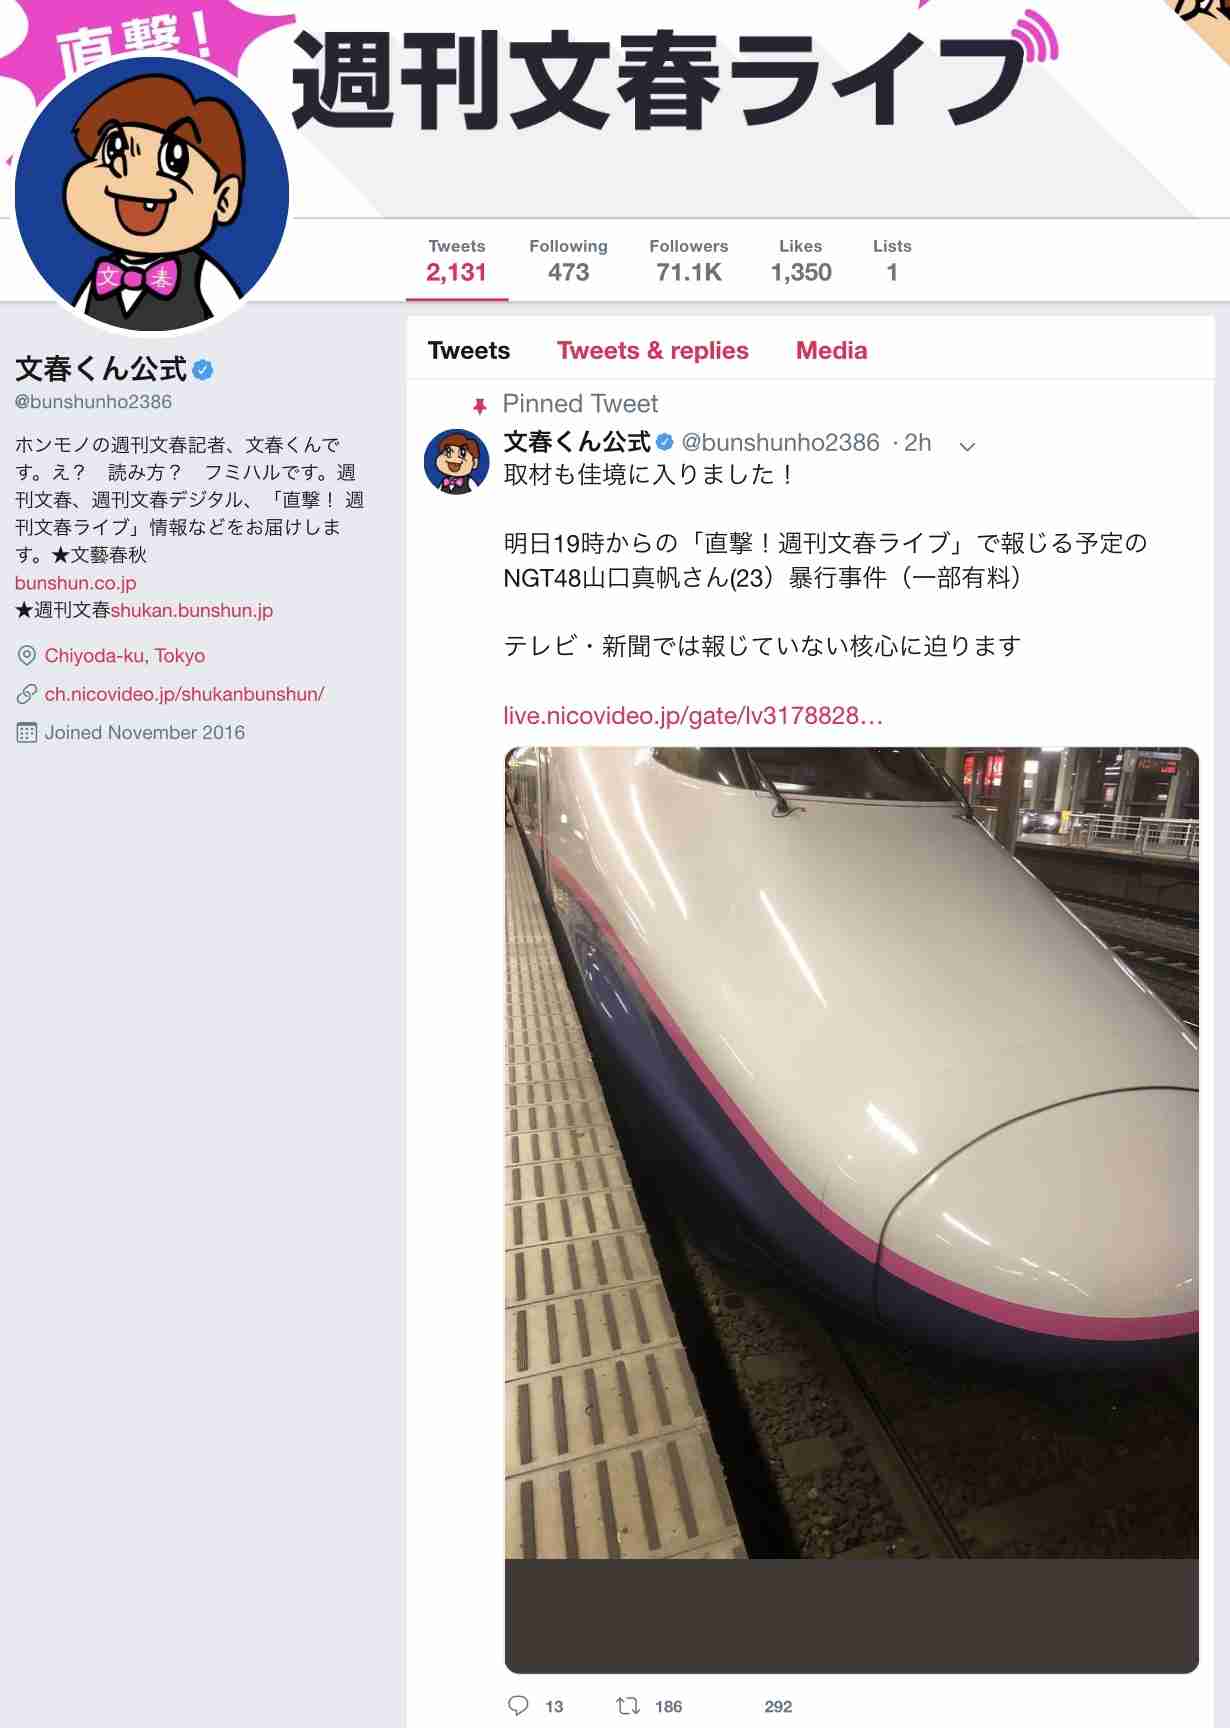
Task: Open the live.nicovideo.jp gate link
Action: click(x=693, y=716)
